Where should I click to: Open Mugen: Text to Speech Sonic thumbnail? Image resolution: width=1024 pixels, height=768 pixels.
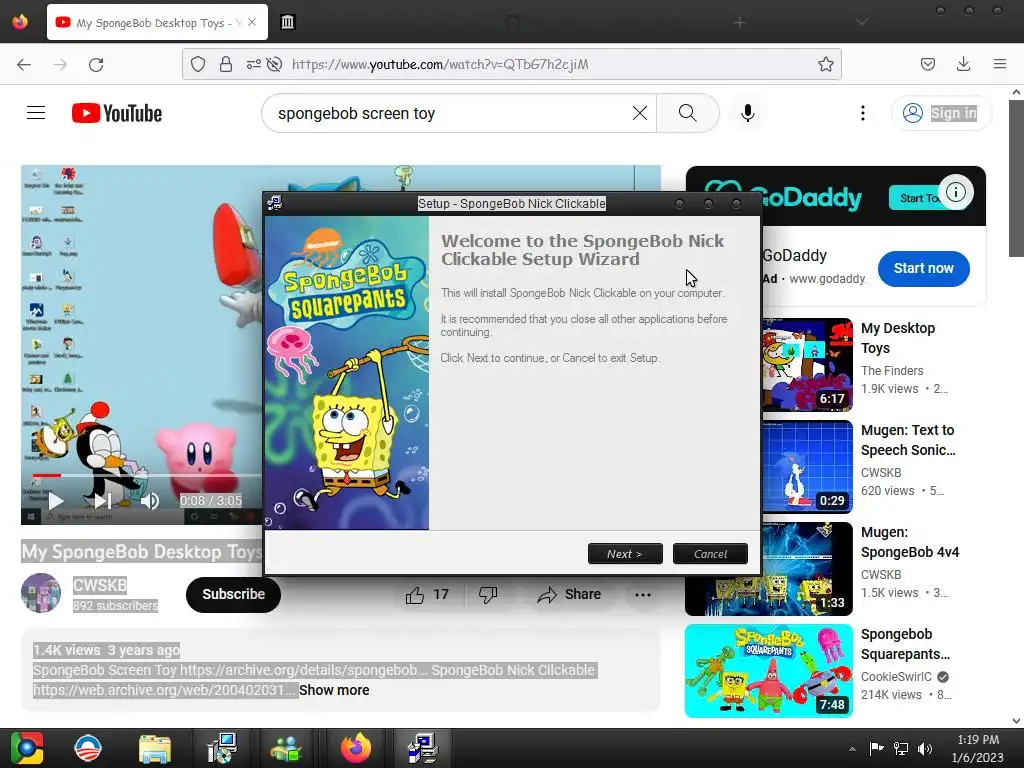[x=807, y=466]
